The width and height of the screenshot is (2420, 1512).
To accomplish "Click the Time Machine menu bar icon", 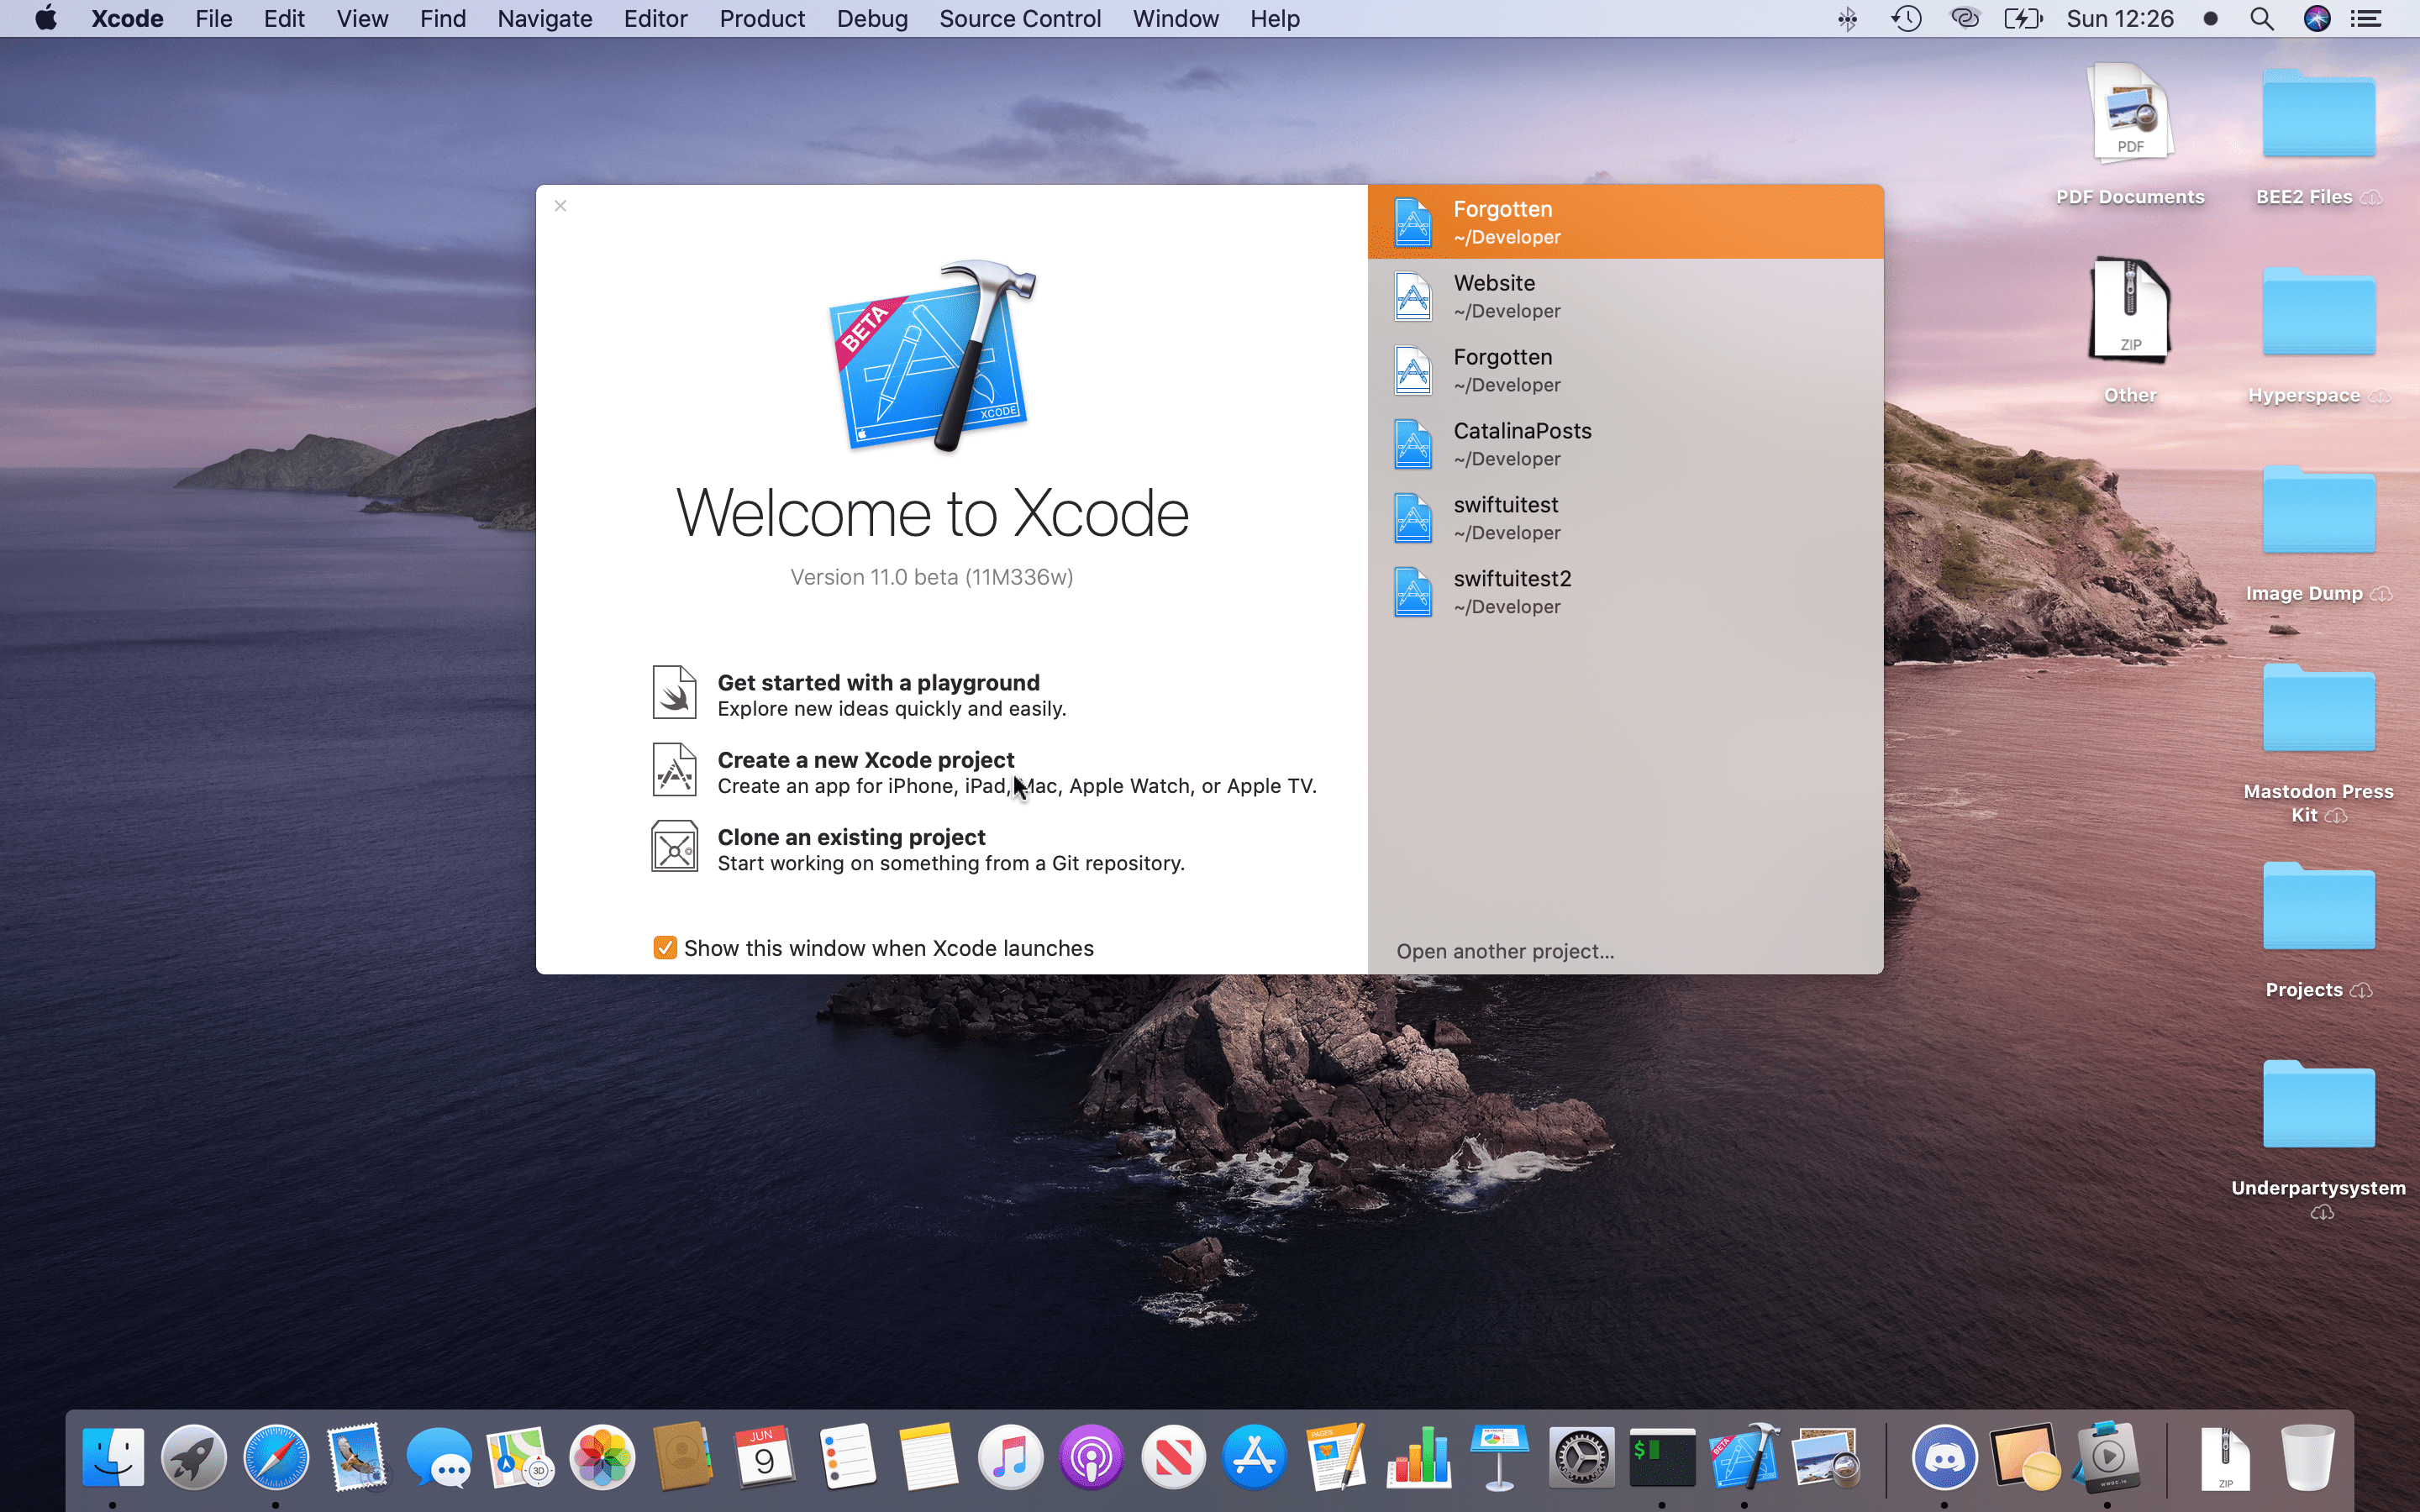I will pos(1907,19).
